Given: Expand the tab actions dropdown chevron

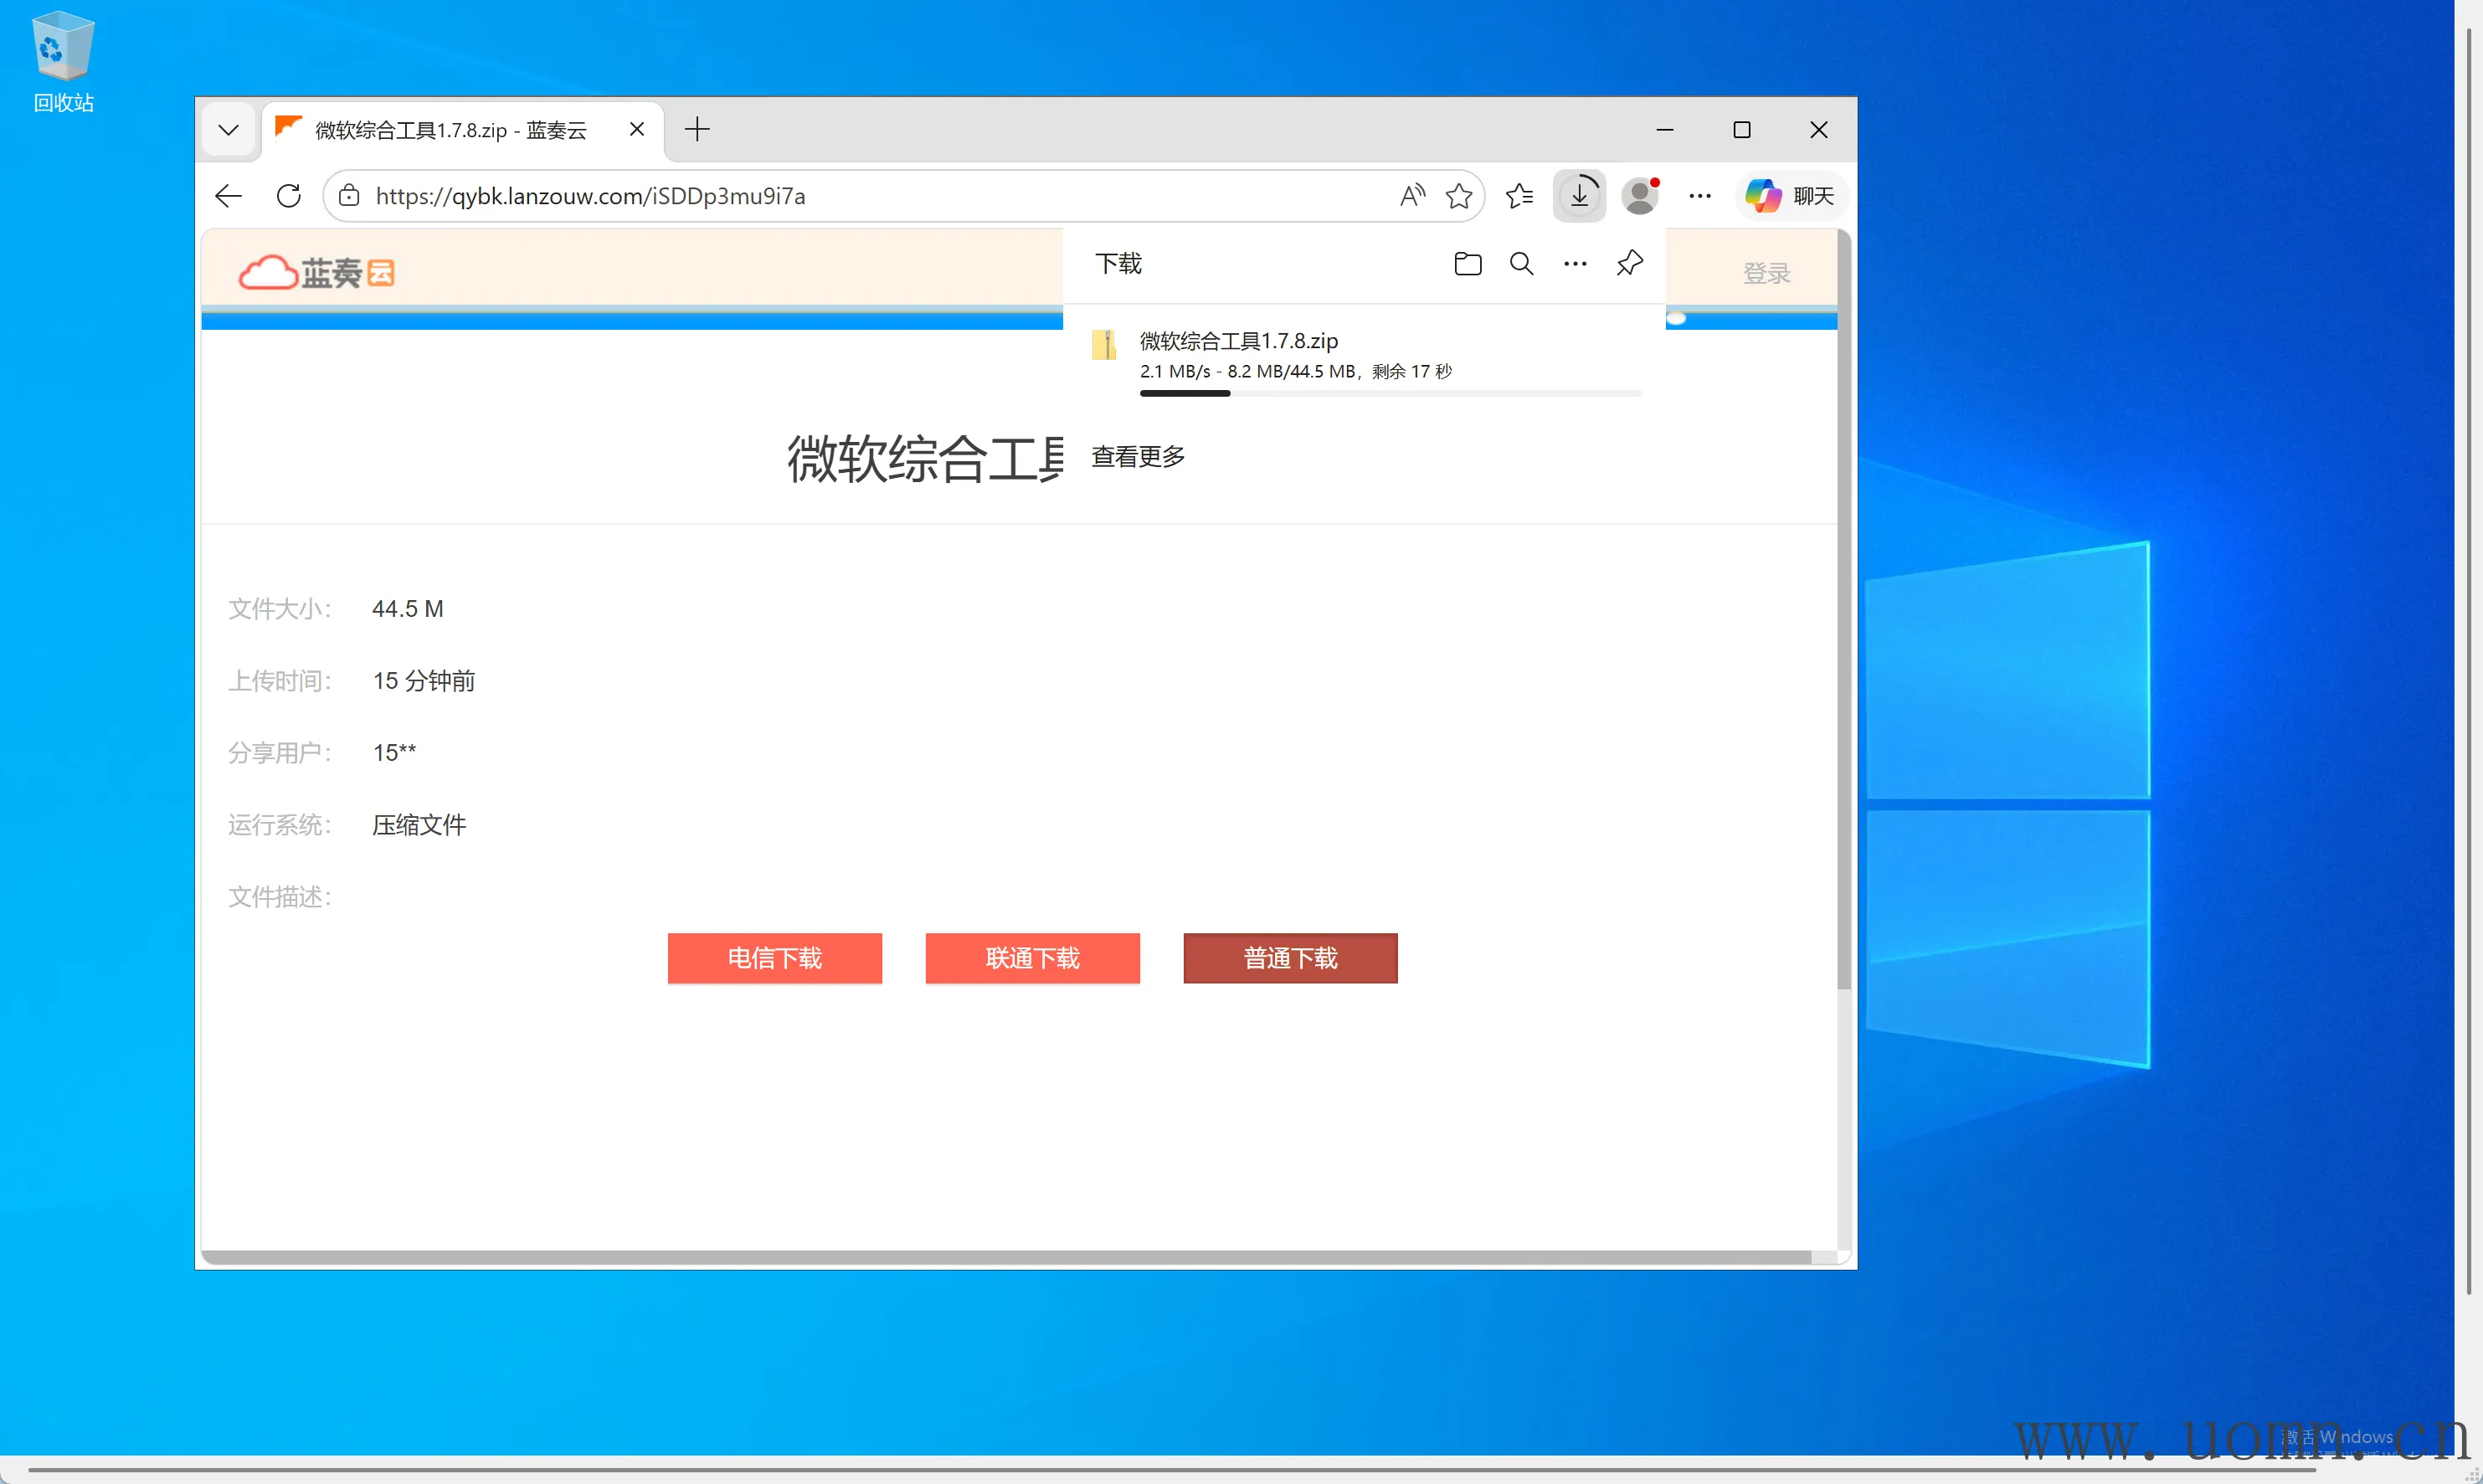Looking at the screenshot, I should 228,130.
